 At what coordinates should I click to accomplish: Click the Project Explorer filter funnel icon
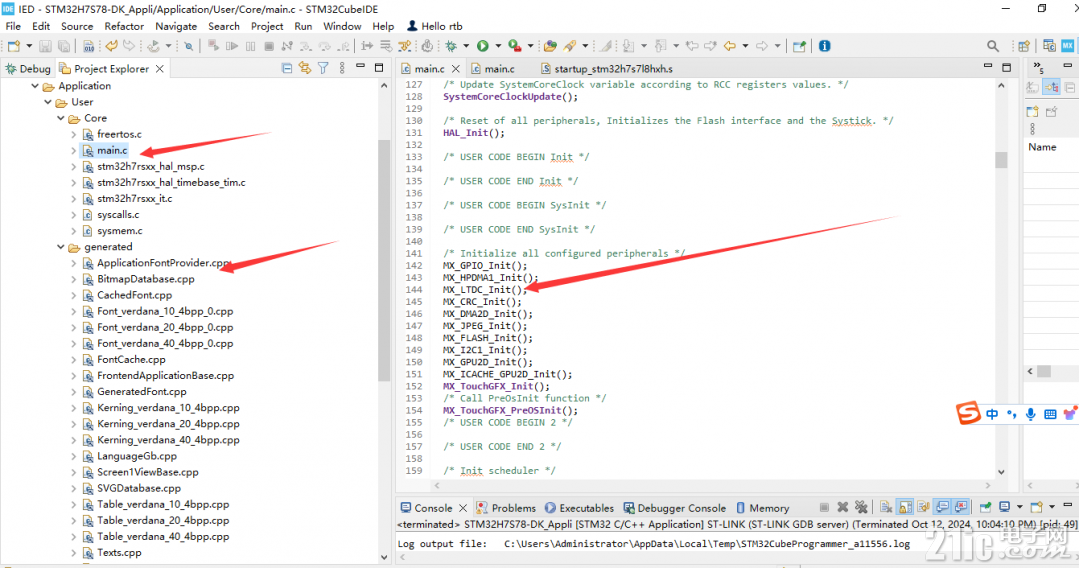(x=323, y=68)
